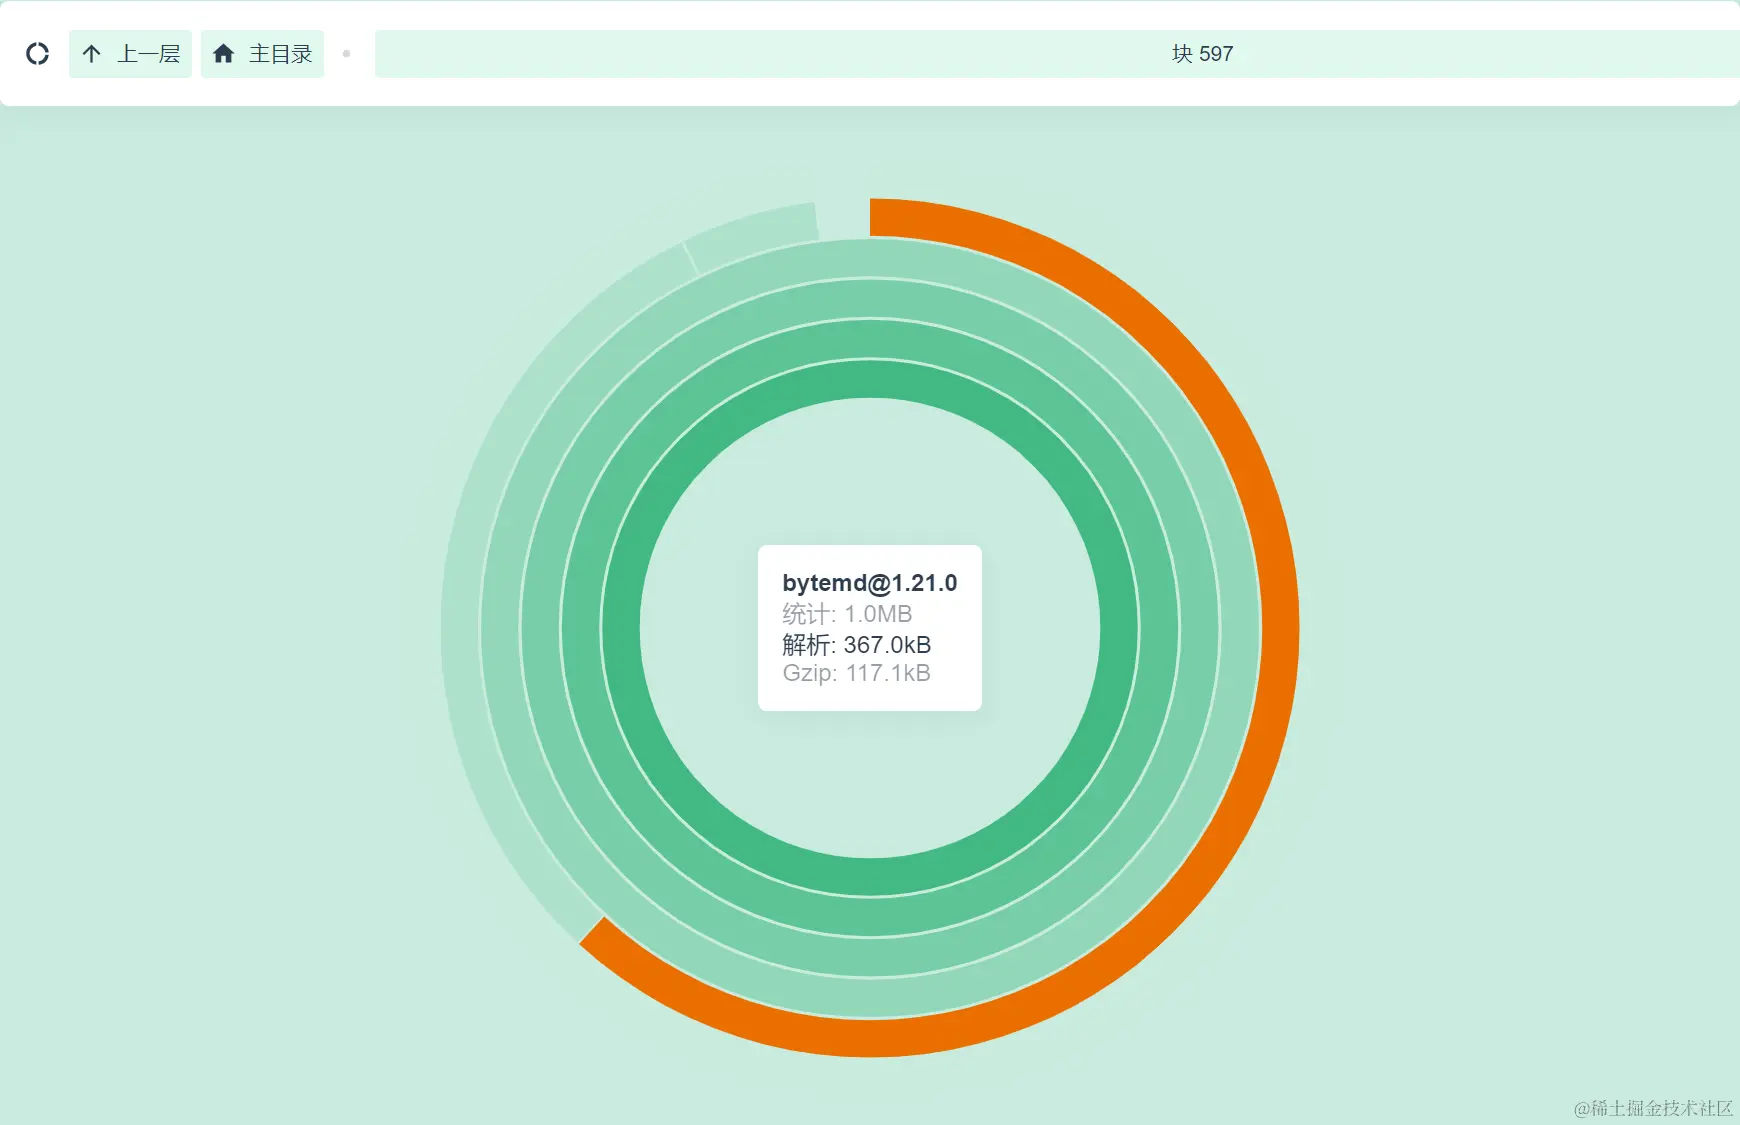Click the 解析: 367.0kB size line
1740x1125 pixels.
pos(857,645)
